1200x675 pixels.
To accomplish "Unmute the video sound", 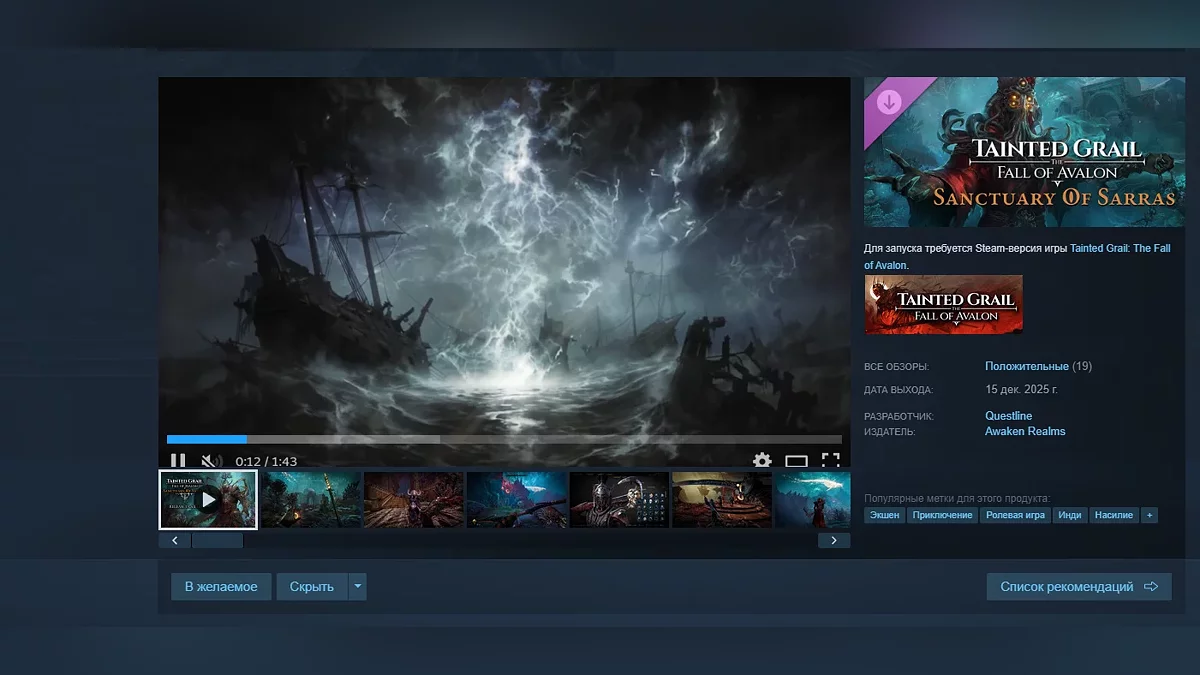I will pos(211,461).
